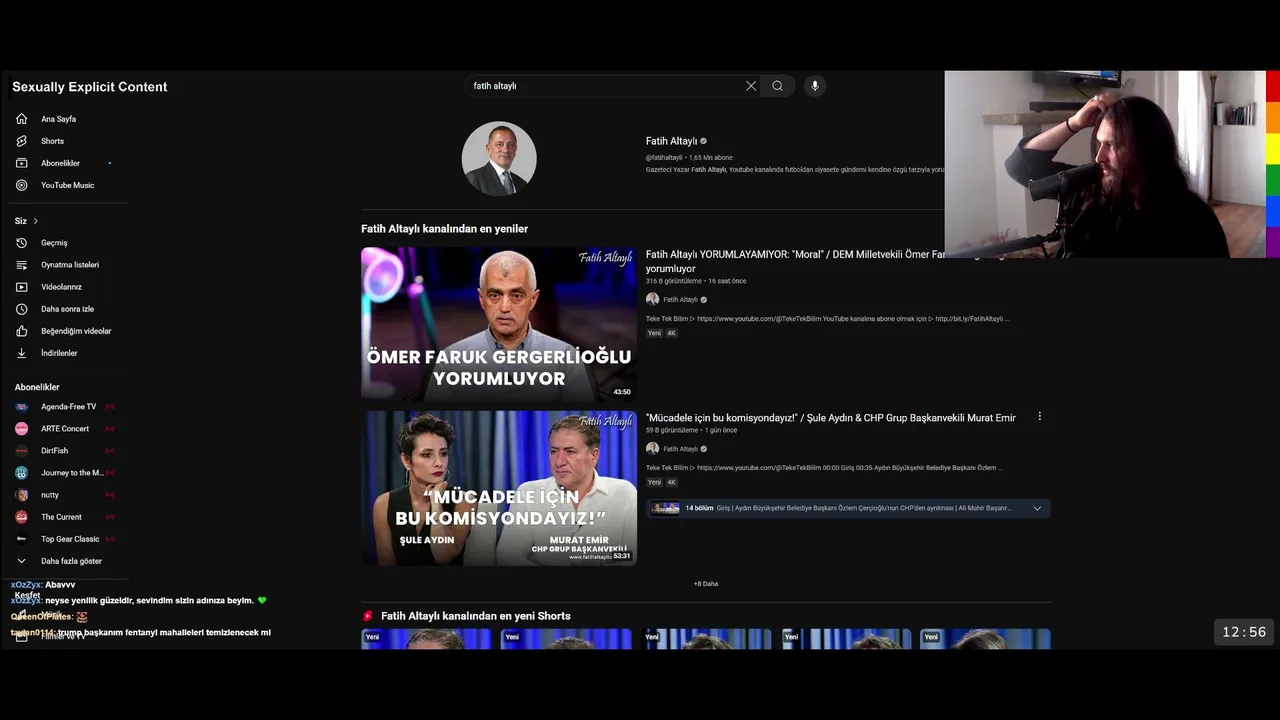Open Geçmiş history clock icon

(21, 243)
